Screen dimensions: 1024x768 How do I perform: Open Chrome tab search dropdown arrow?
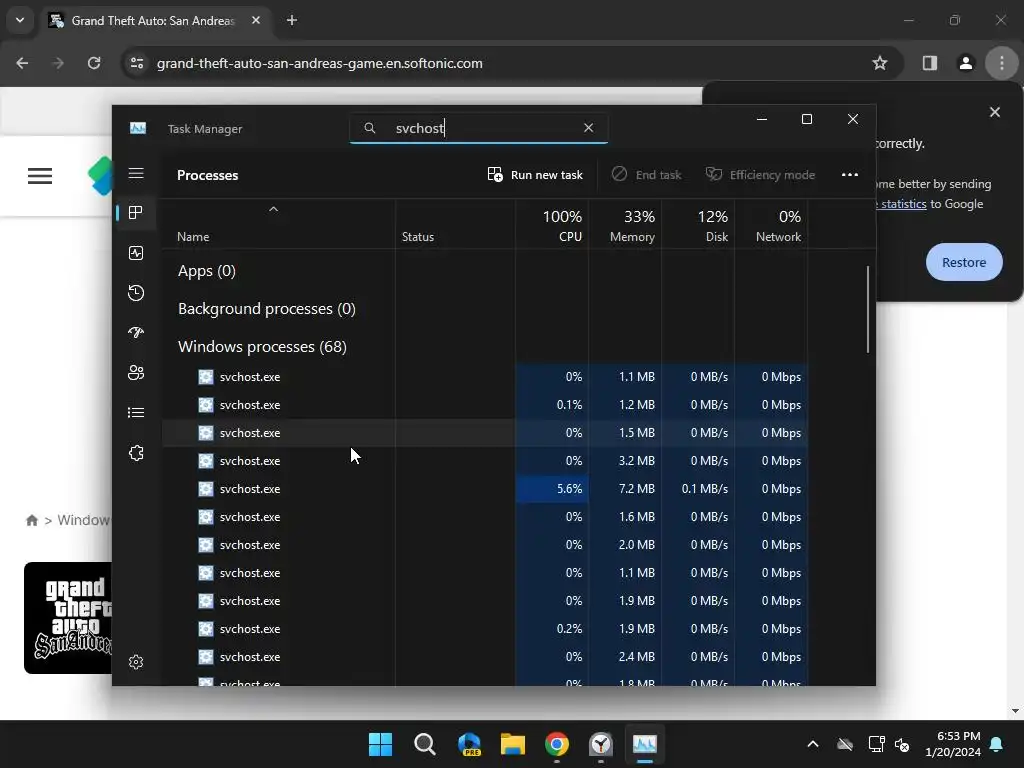[x=20, y=20]
